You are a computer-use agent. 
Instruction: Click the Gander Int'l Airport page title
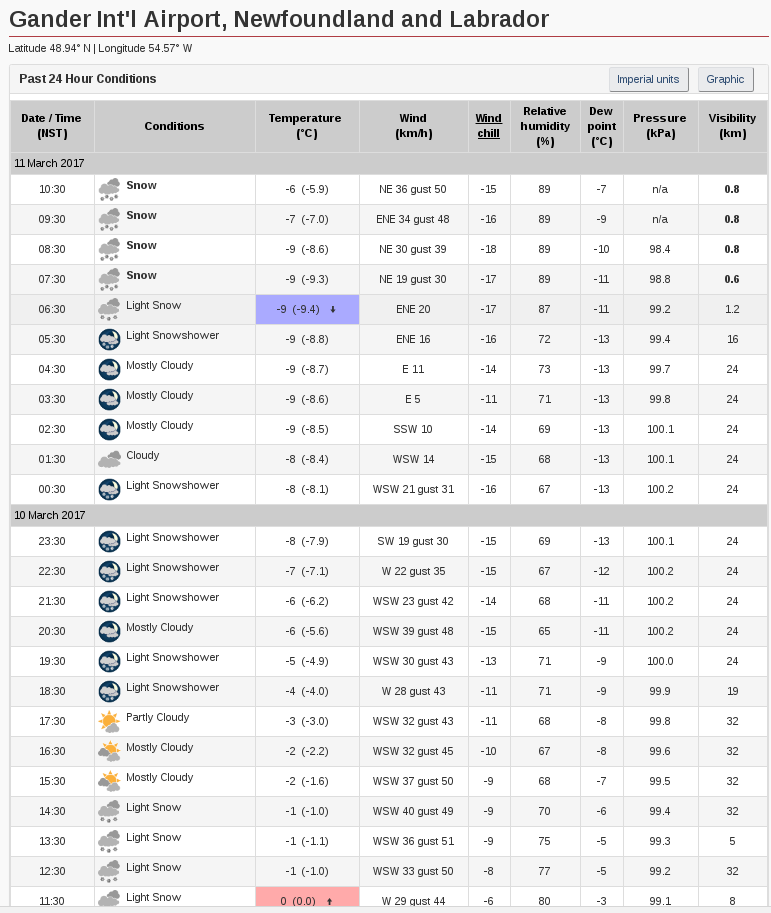coord(279,19)
